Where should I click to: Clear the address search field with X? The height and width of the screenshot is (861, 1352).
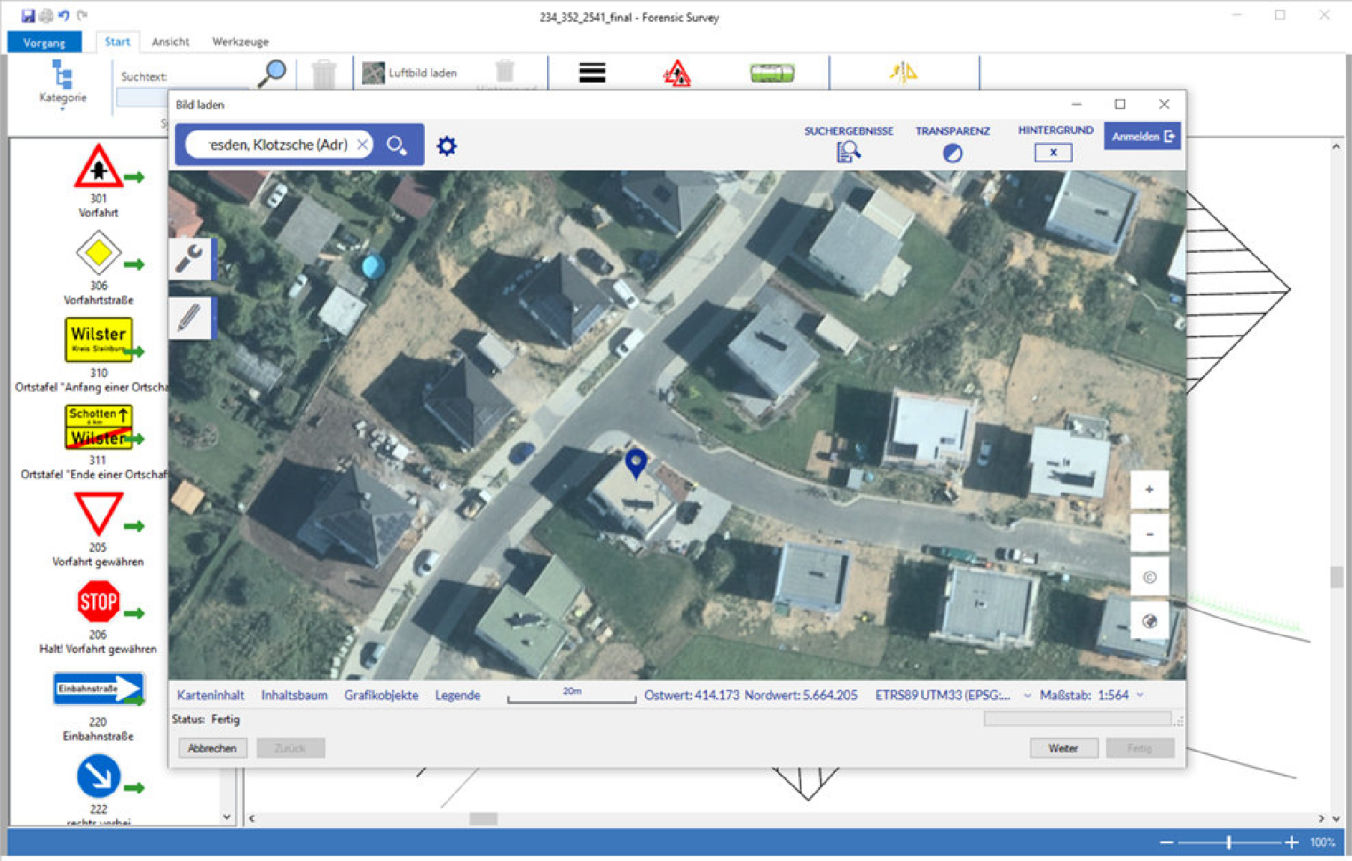(362, 145)
